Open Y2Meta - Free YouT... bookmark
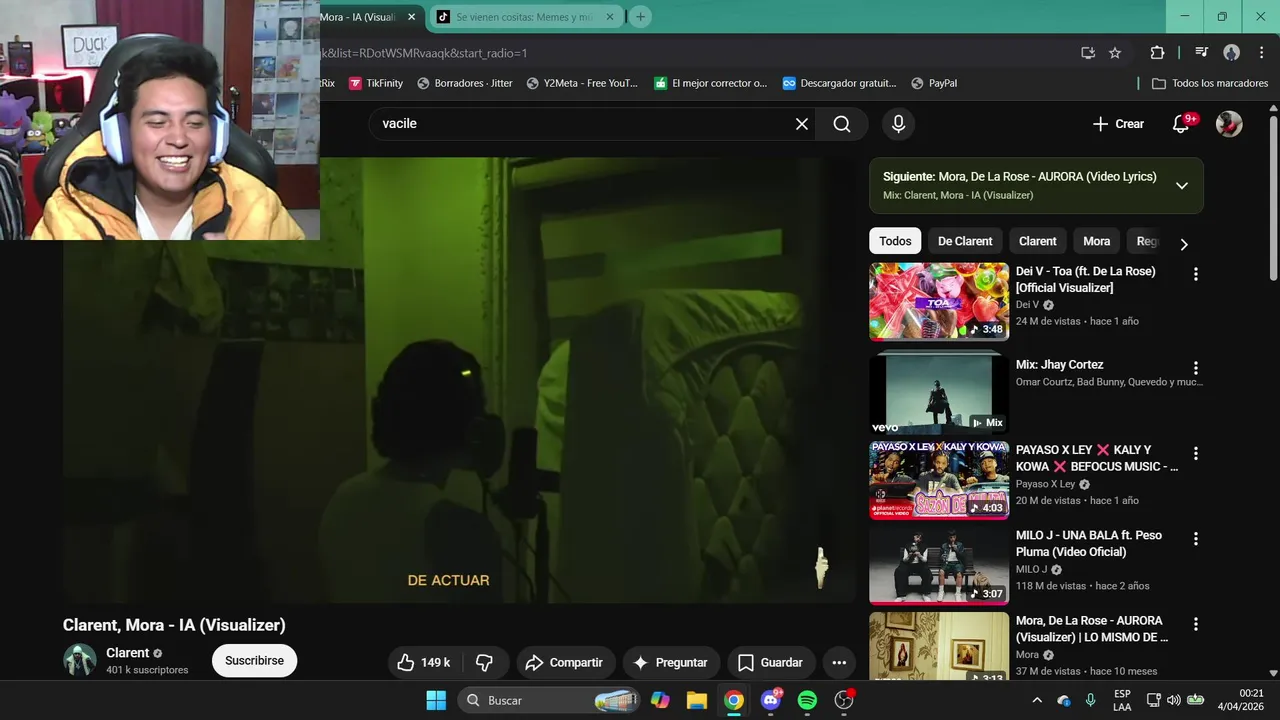 point(582,83)
